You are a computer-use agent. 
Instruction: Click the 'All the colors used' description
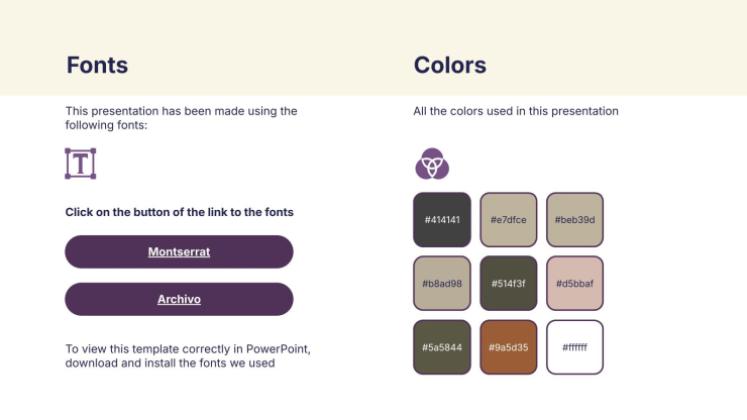[x=516, y=111]
